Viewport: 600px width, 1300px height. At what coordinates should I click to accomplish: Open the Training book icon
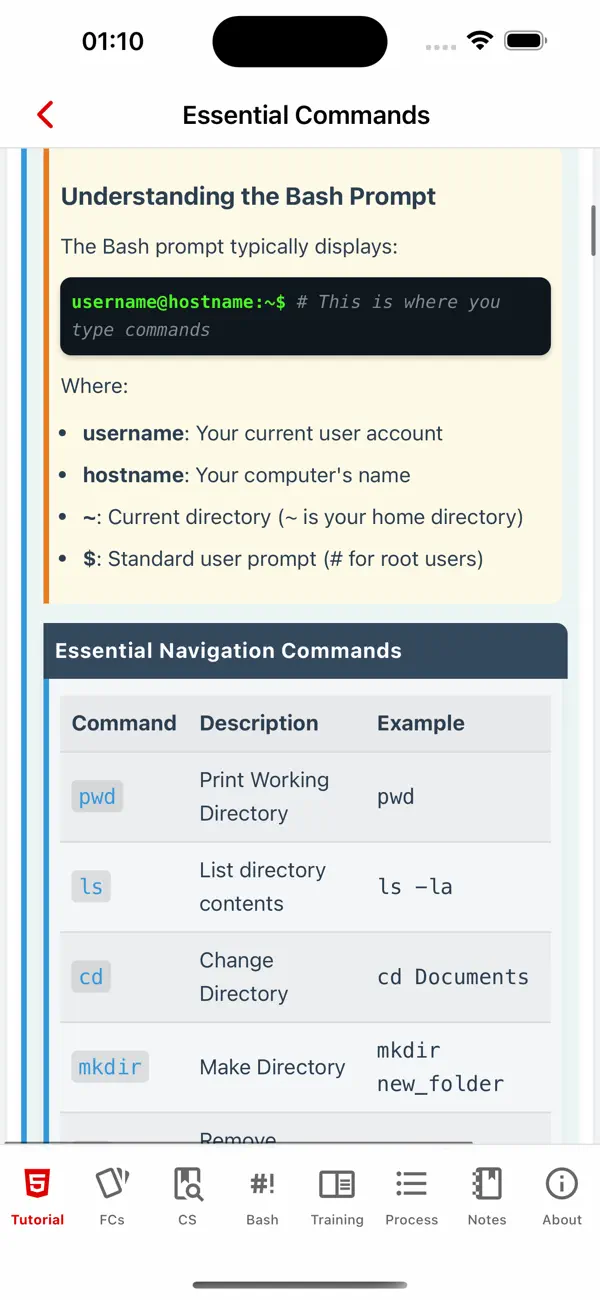(x=337, y=1185)
